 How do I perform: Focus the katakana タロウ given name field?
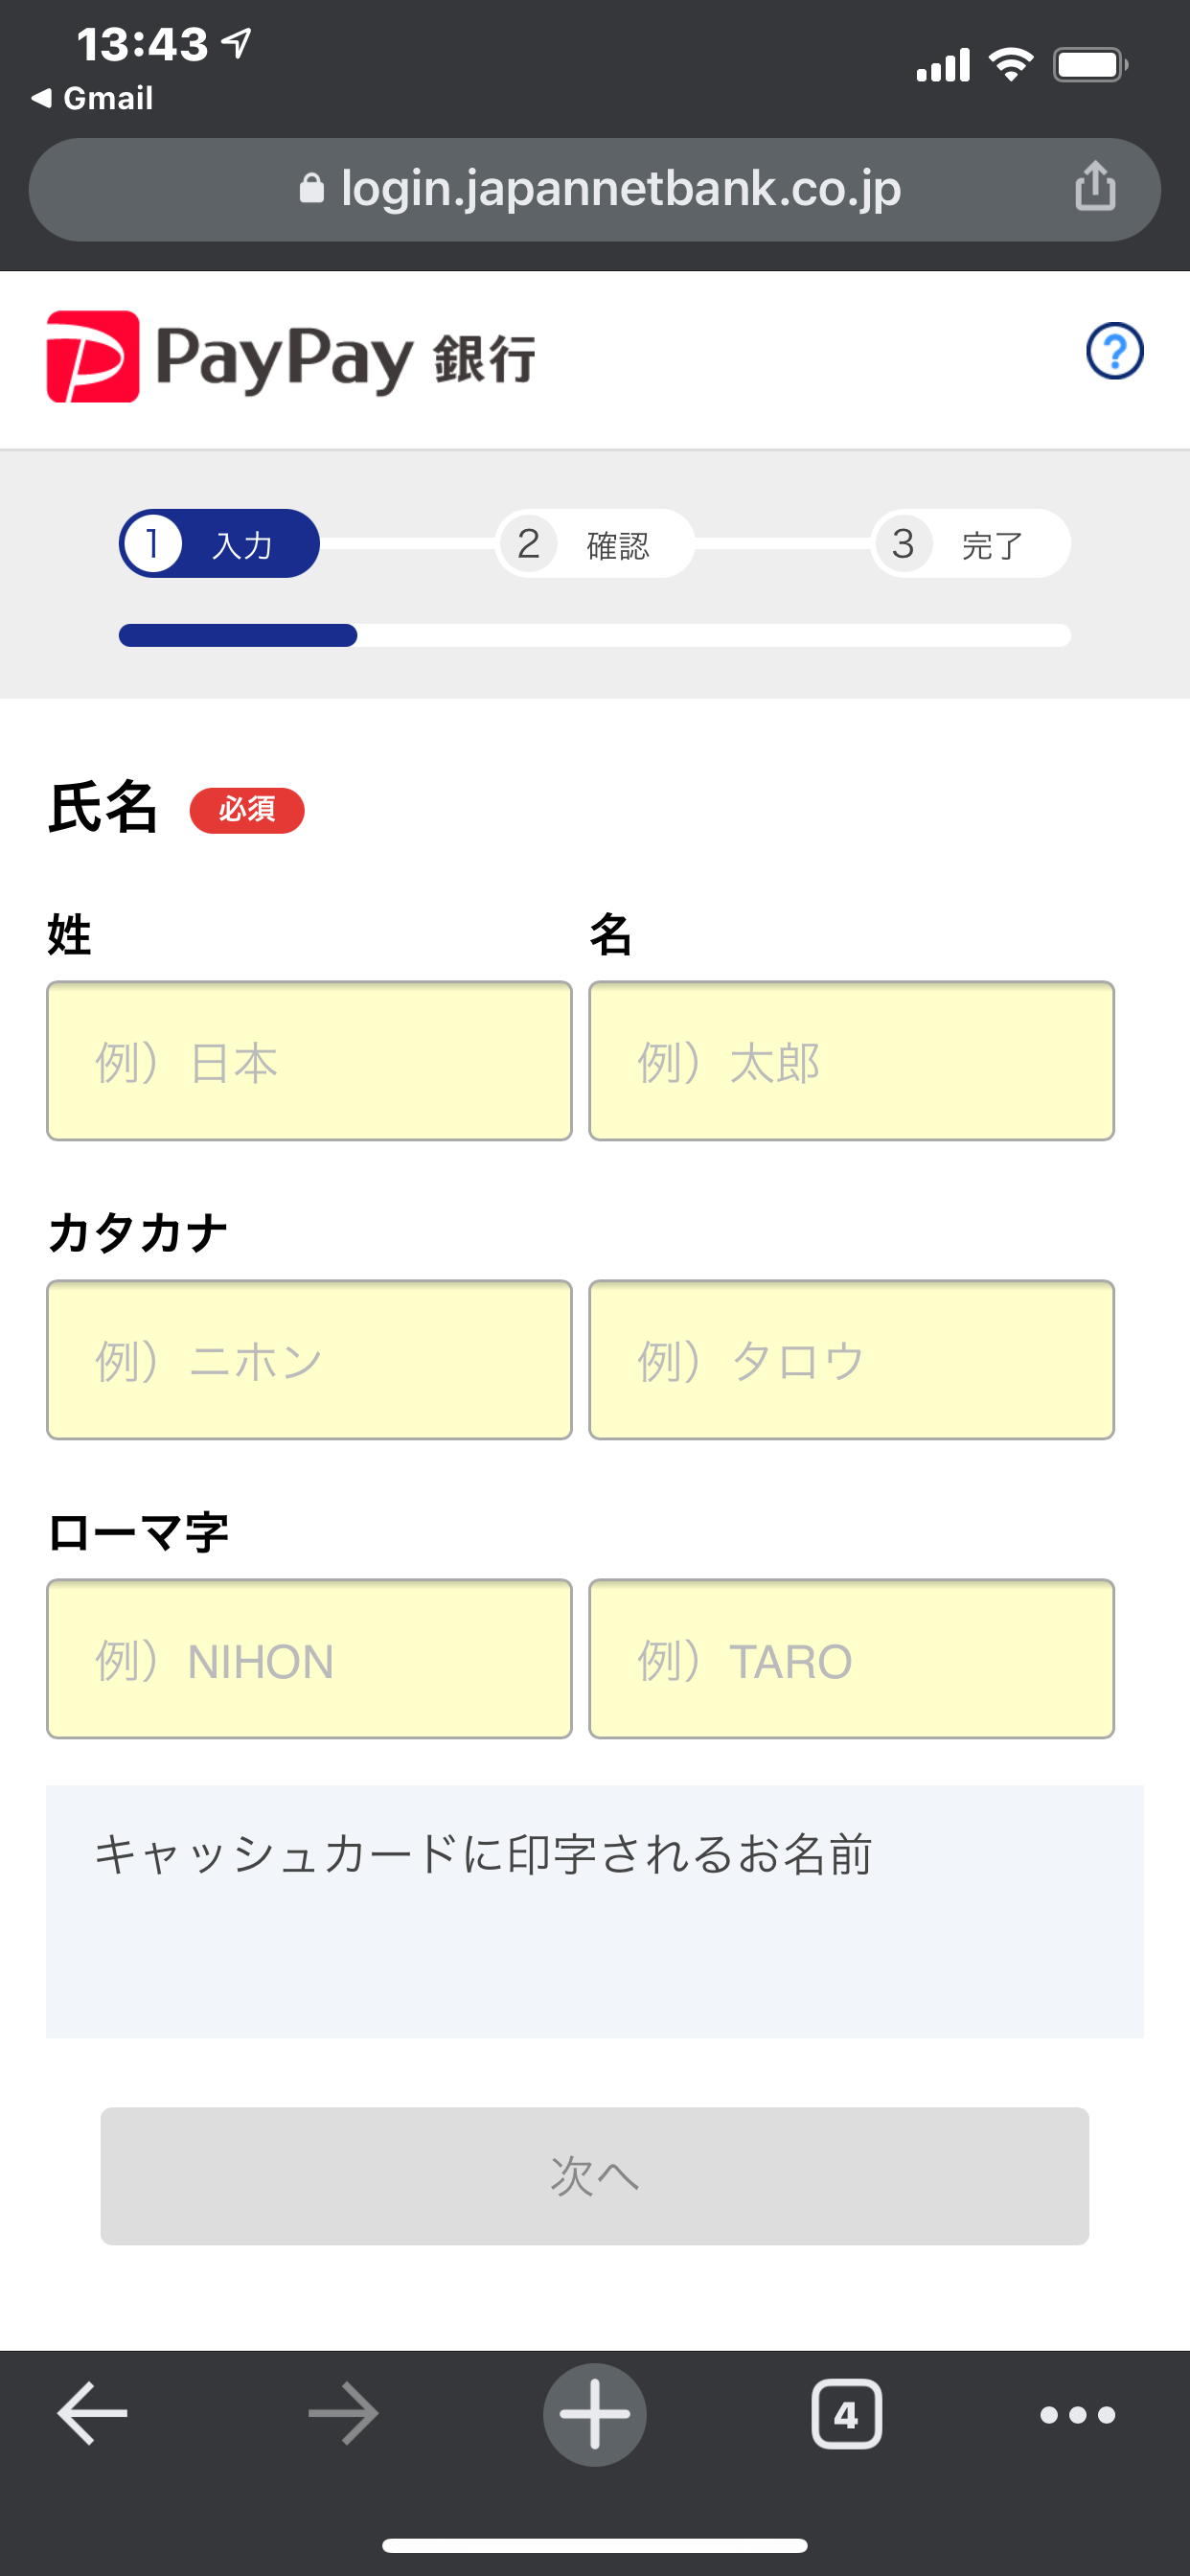click(x=851, y=1360)
